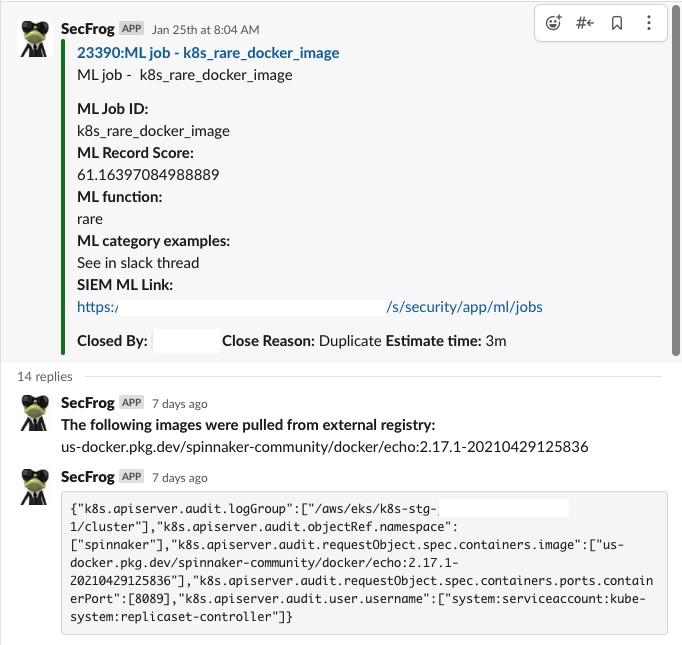Click SecFrog's avatar beside the external registry reply
682x645 pixels.
(37, 414)
